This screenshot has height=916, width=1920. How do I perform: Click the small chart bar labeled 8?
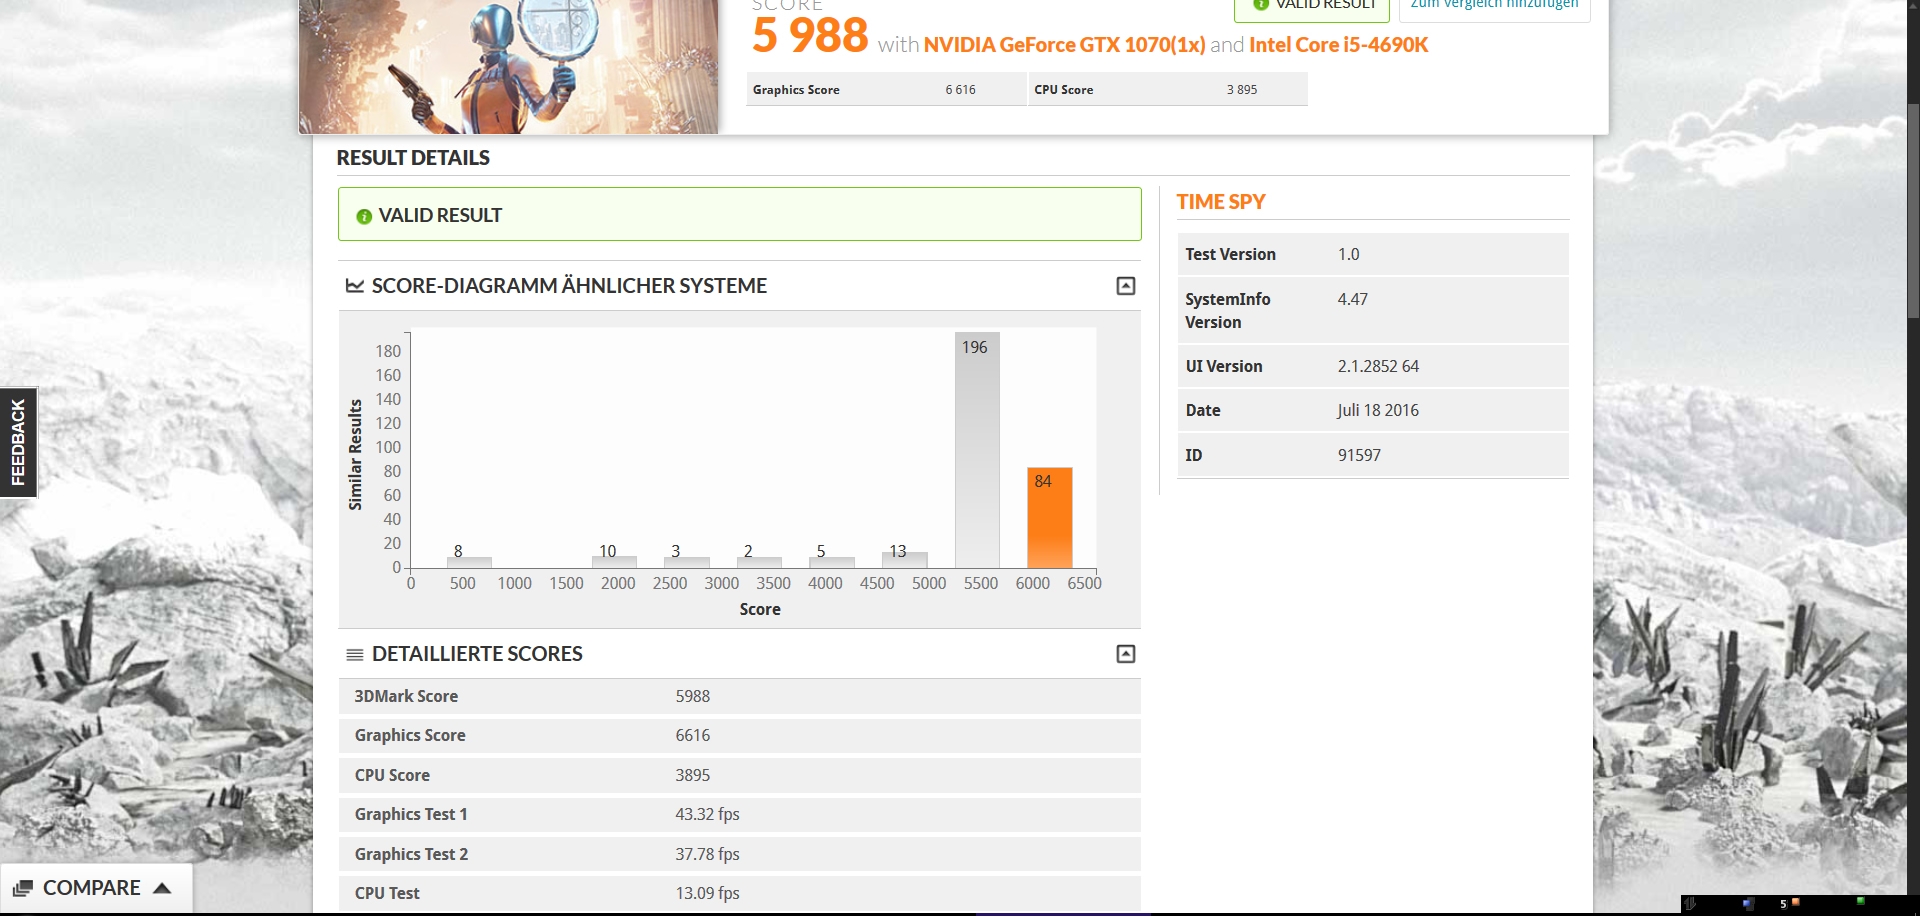(x=469, y=563)
